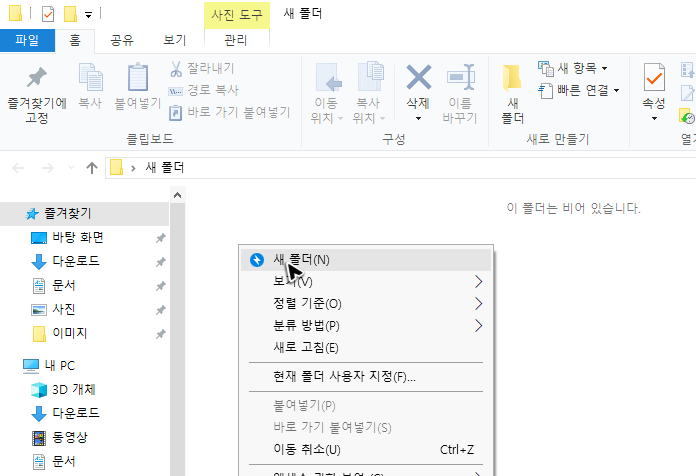Open 다운로드 under 내 PC
The image size is (696, 476).
[x=75, y=413]
